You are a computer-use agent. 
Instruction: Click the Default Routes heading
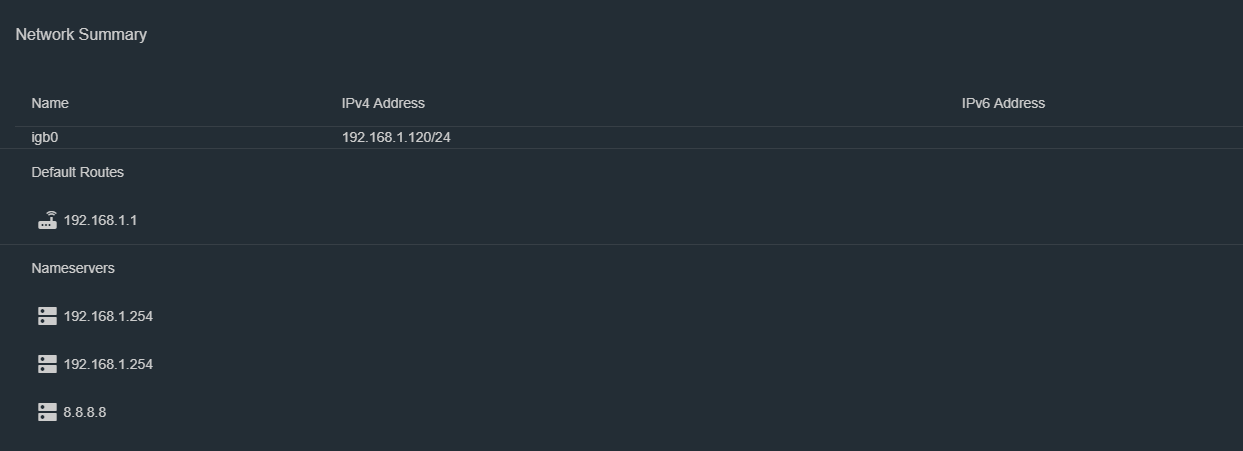78,172
